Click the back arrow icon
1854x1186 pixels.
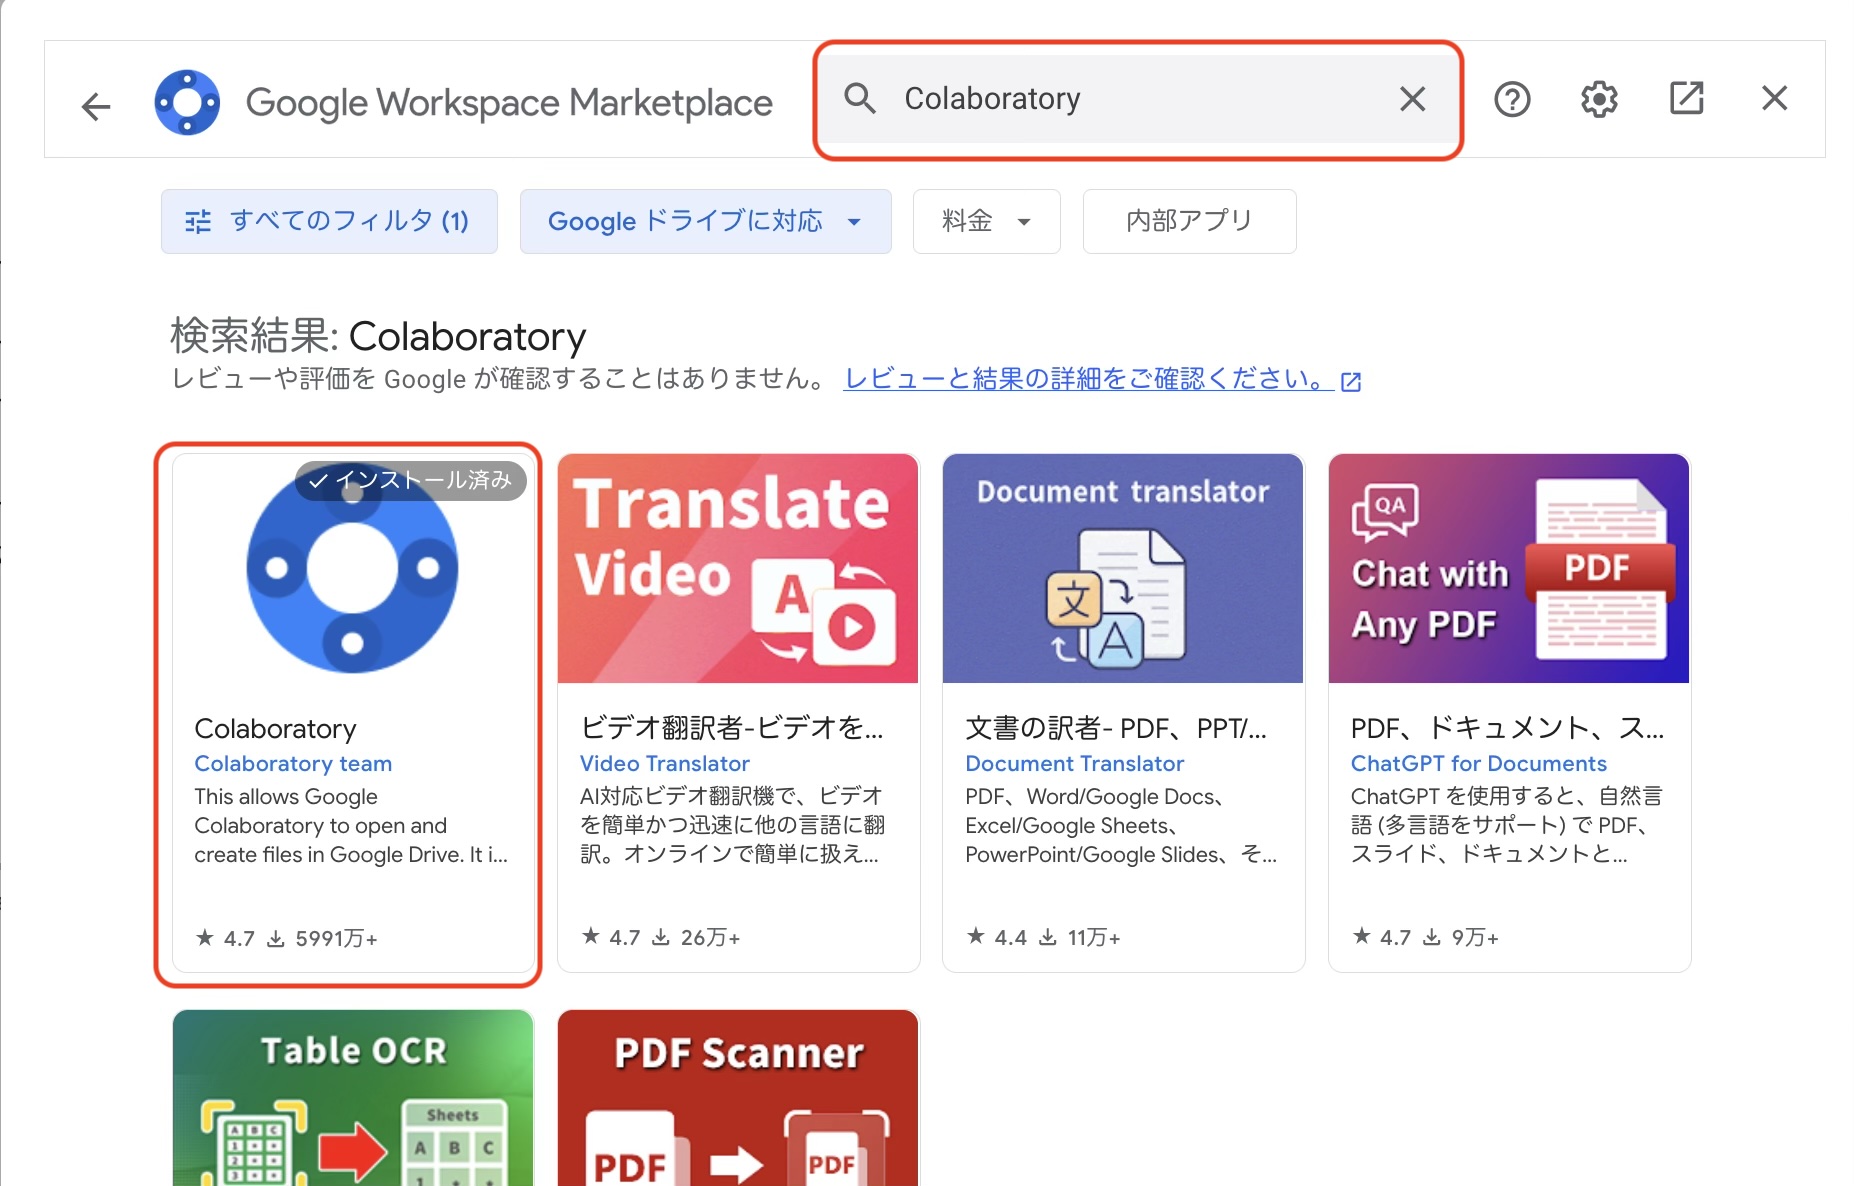[96, 105]
